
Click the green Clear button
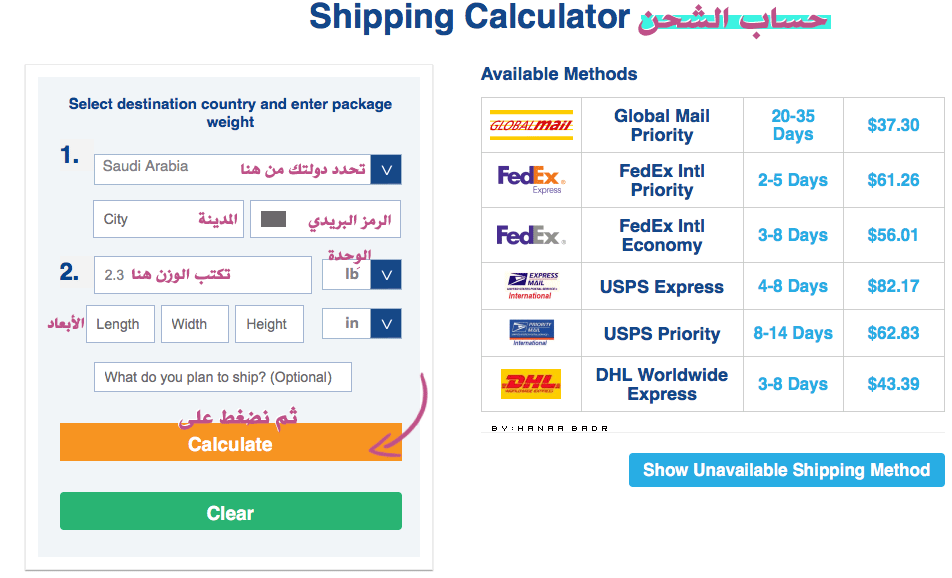coord(231,511)
